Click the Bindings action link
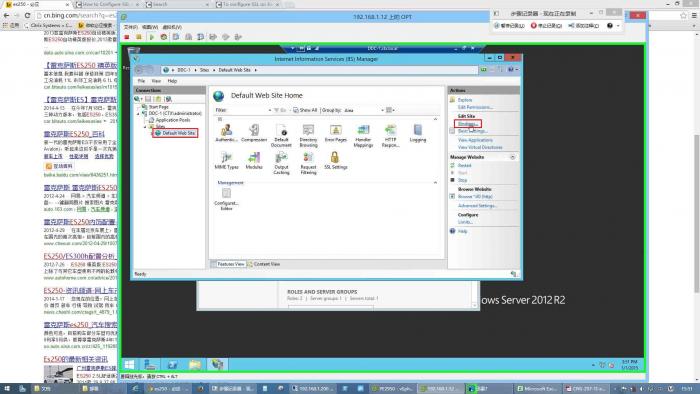This screenshot has width=700, height=394. (x=468, y=124)
